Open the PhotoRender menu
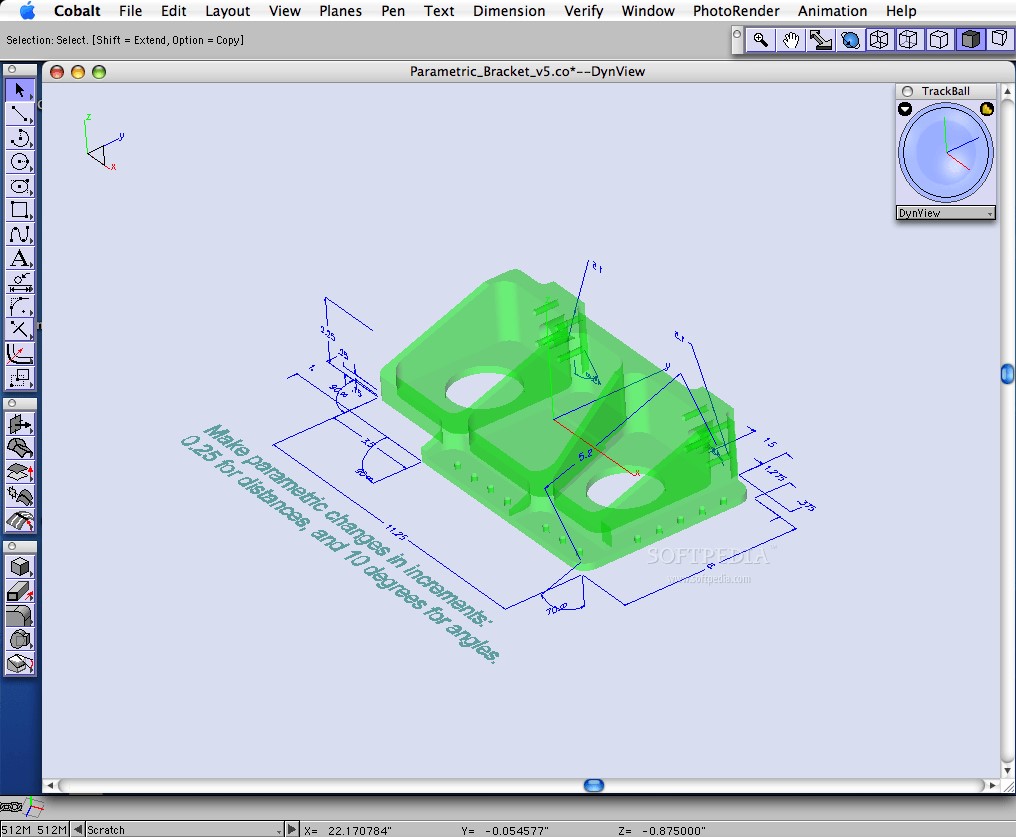This screenshot has width=1016, height=837. (x=735, y=11)
